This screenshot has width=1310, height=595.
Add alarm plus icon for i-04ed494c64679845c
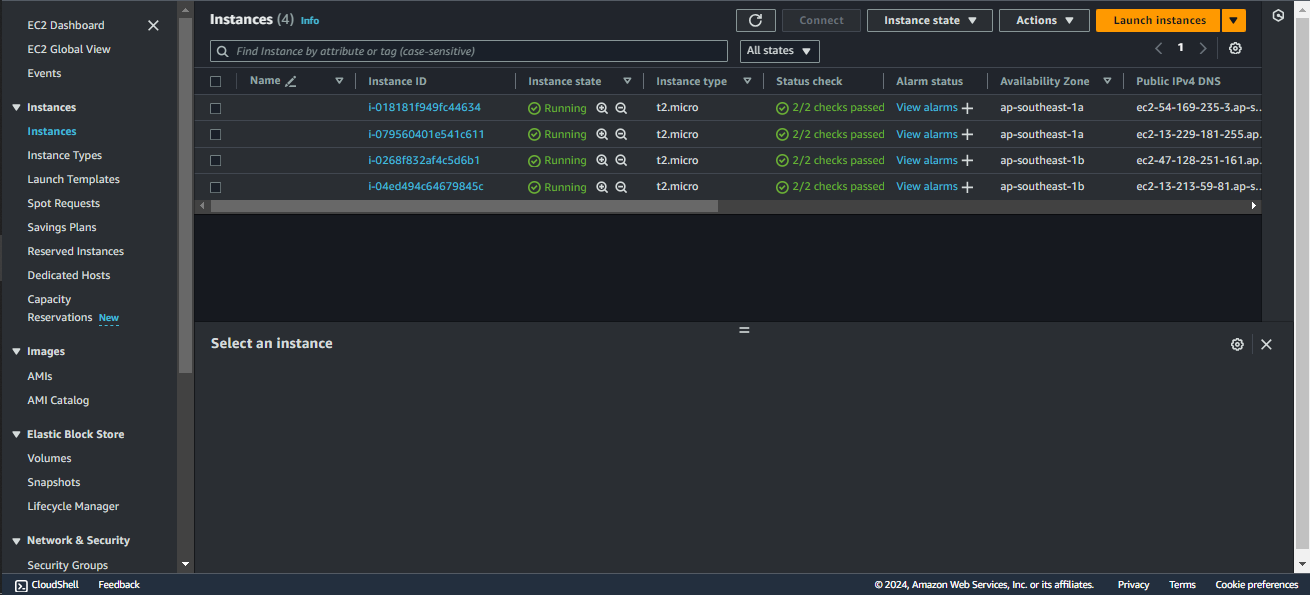pos(967,187)
